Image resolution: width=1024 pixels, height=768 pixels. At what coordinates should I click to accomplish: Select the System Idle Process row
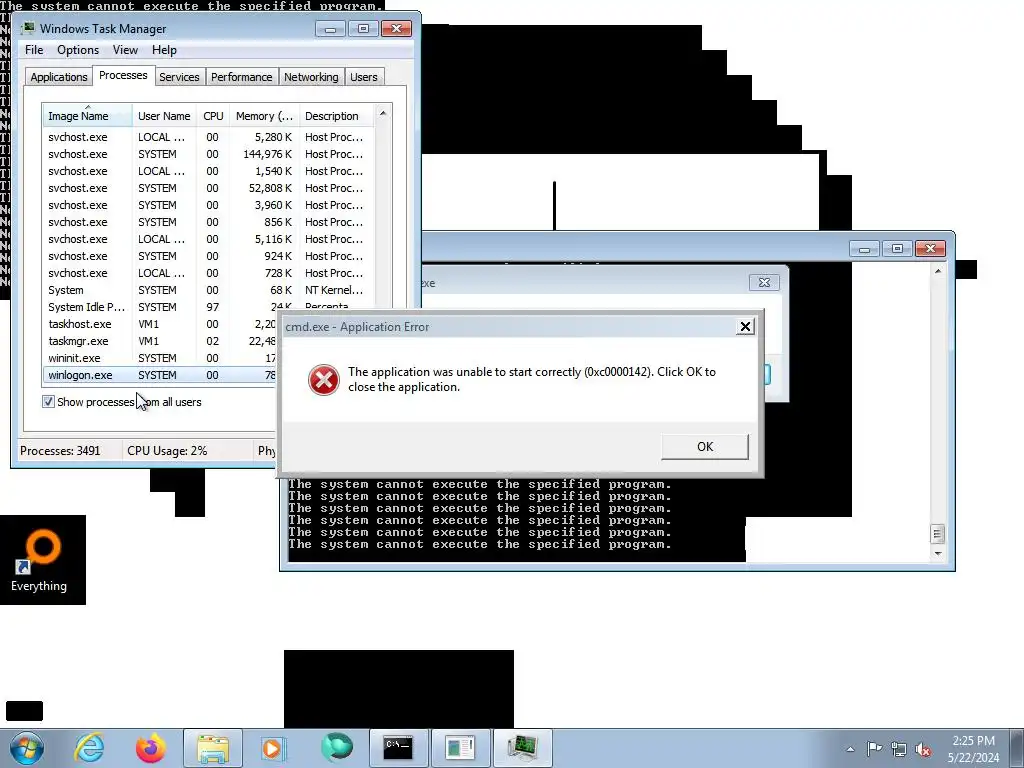coord(209,307)
